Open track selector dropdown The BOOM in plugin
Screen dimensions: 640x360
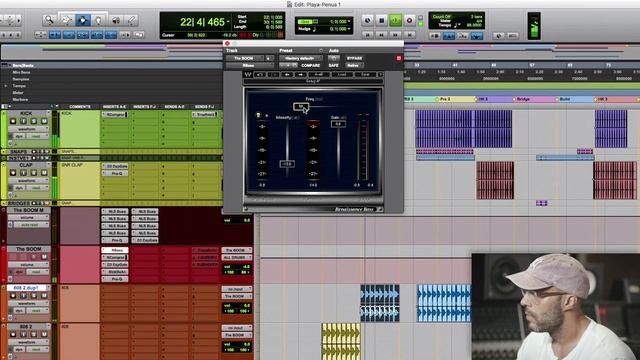coord(245,58)
